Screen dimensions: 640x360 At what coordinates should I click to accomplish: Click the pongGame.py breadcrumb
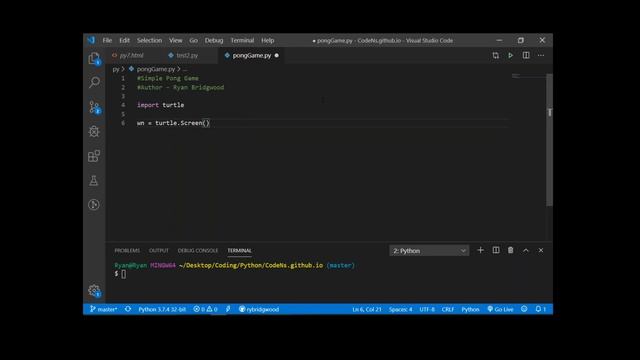(x=156, y=69)
